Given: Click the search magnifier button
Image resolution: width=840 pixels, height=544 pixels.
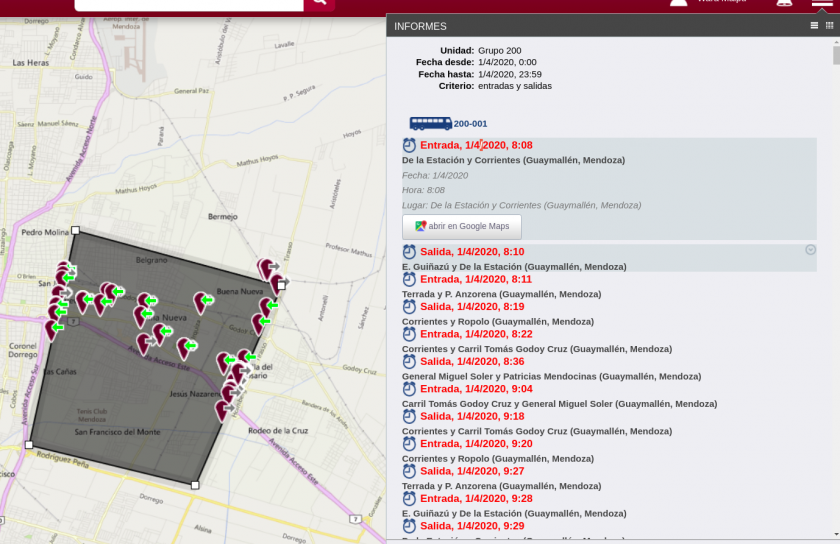Looking at the screenshot, I should (319, 3).
